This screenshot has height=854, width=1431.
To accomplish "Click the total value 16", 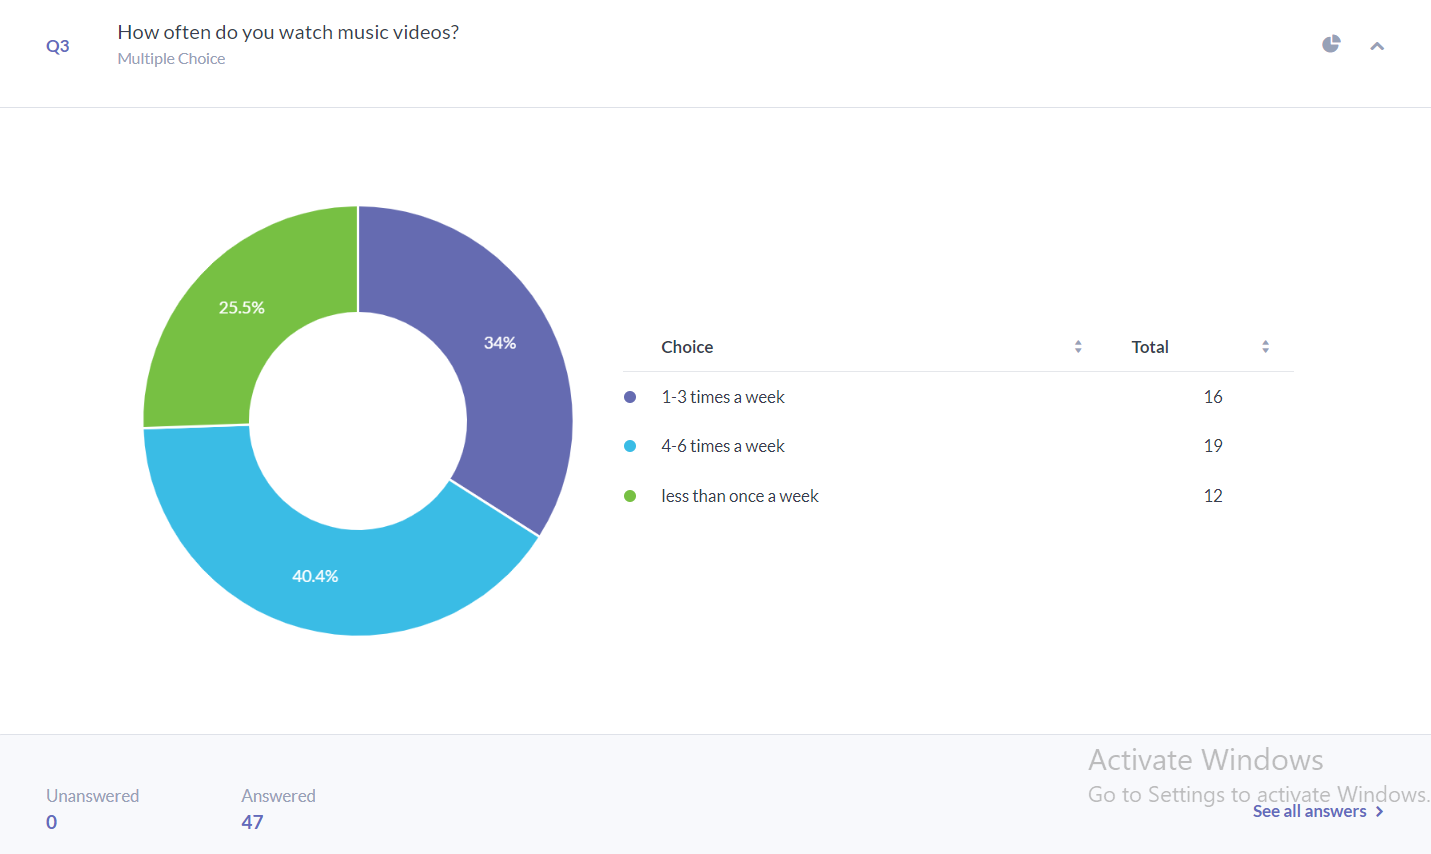I will point(1213,397).
